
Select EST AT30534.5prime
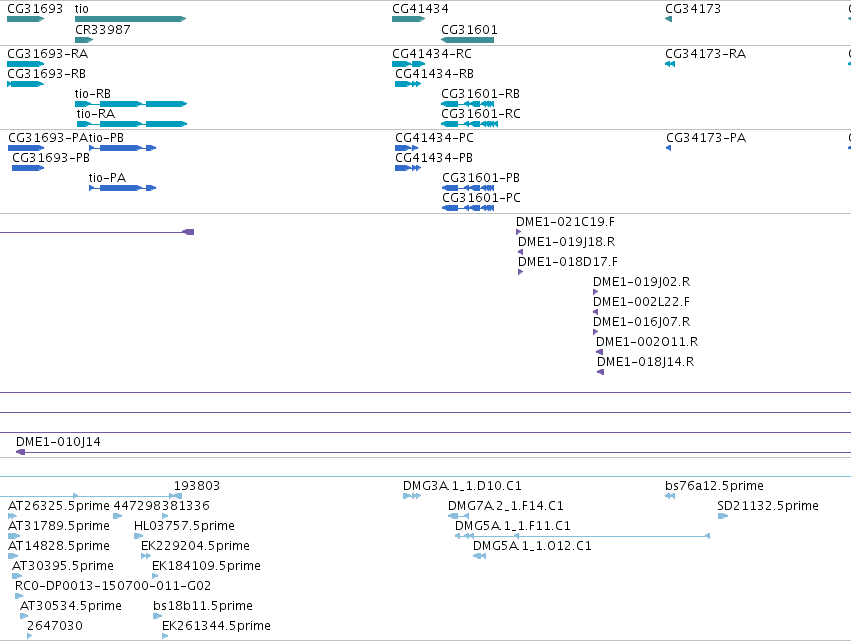click(24, 616)
